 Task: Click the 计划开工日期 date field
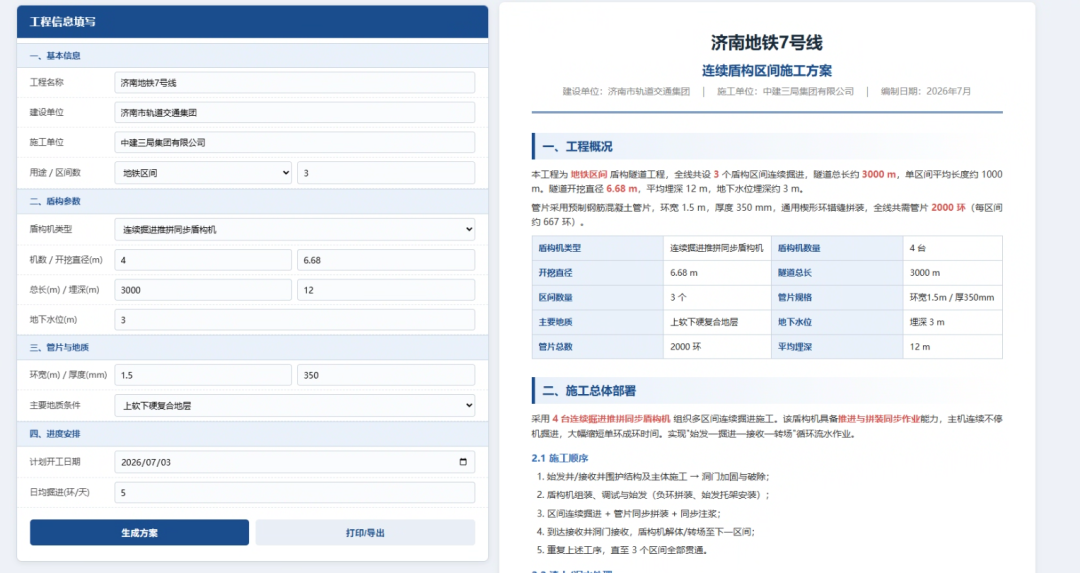point(295,462)
